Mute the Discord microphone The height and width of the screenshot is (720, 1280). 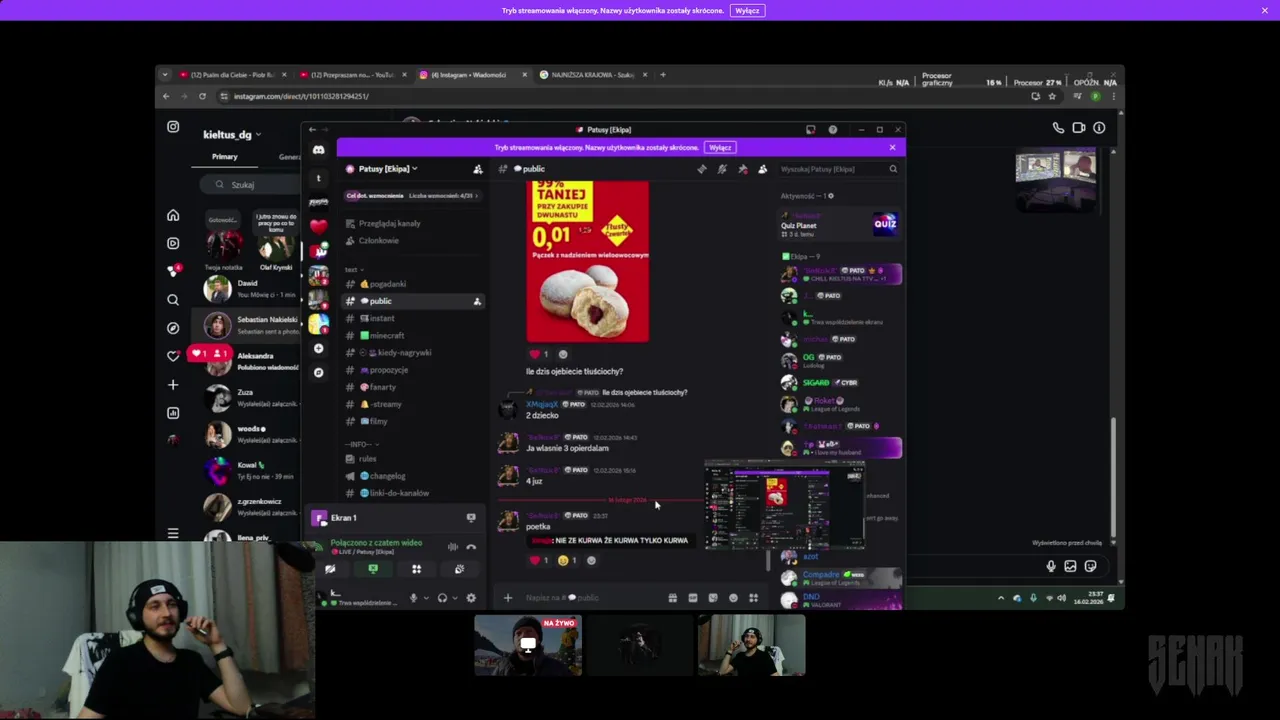pyautogui.click(x=413, y=598)
